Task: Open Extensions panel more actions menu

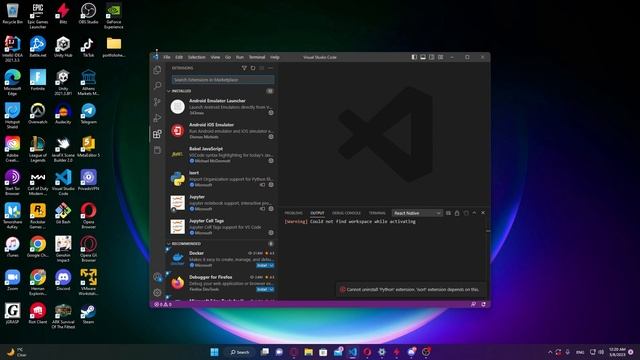Action: click(x=270, y=68)
